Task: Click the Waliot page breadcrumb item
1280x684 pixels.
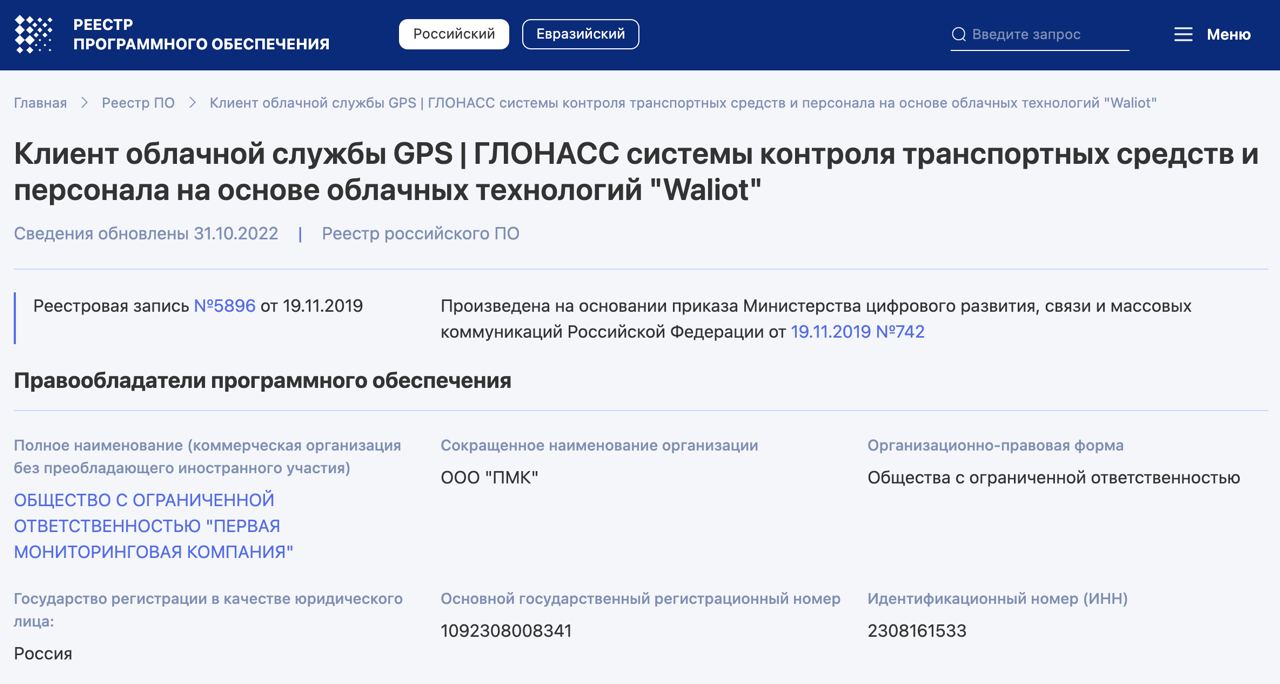Action: point(683,103)
